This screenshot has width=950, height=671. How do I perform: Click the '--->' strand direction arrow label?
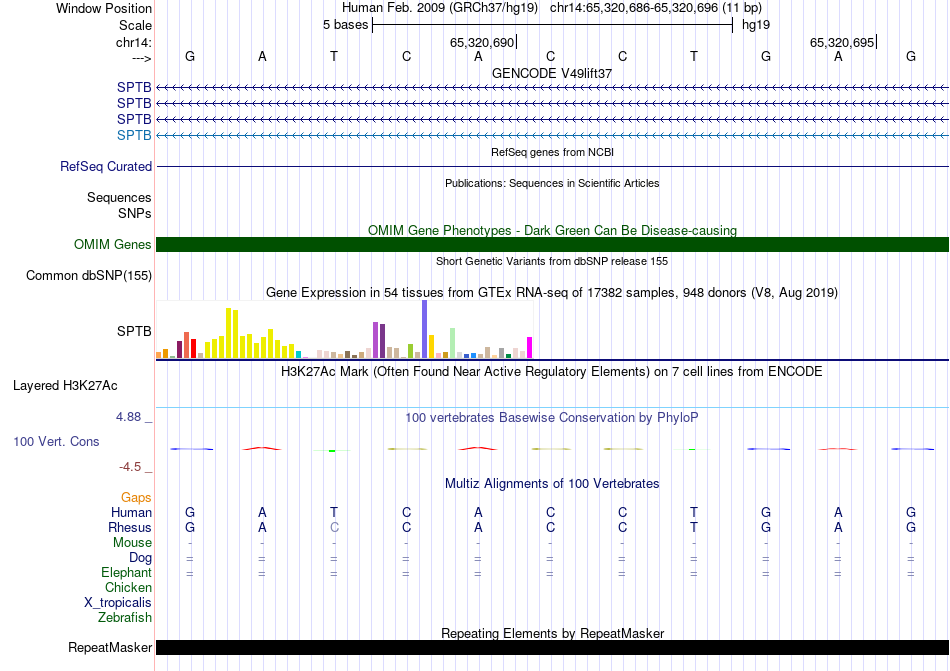[x=141, y=58]
